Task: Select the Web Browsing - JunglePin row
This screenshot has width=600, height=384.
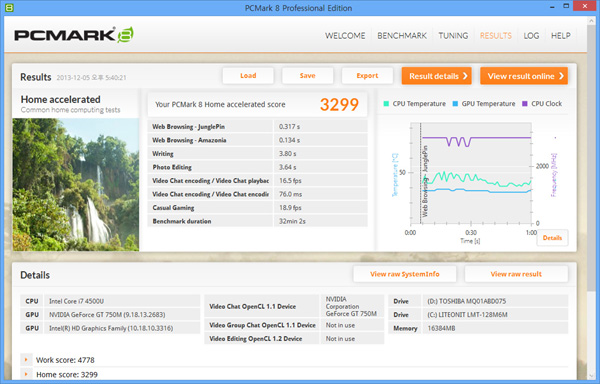Action: click(x=258, y=126)
